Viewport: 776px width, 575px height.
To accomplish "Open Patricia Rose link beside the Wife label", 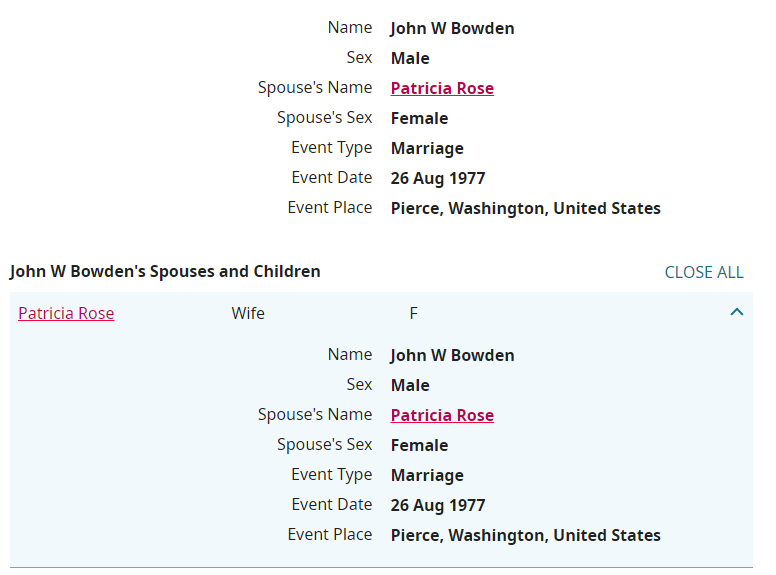I will click(x=66, y=314).
